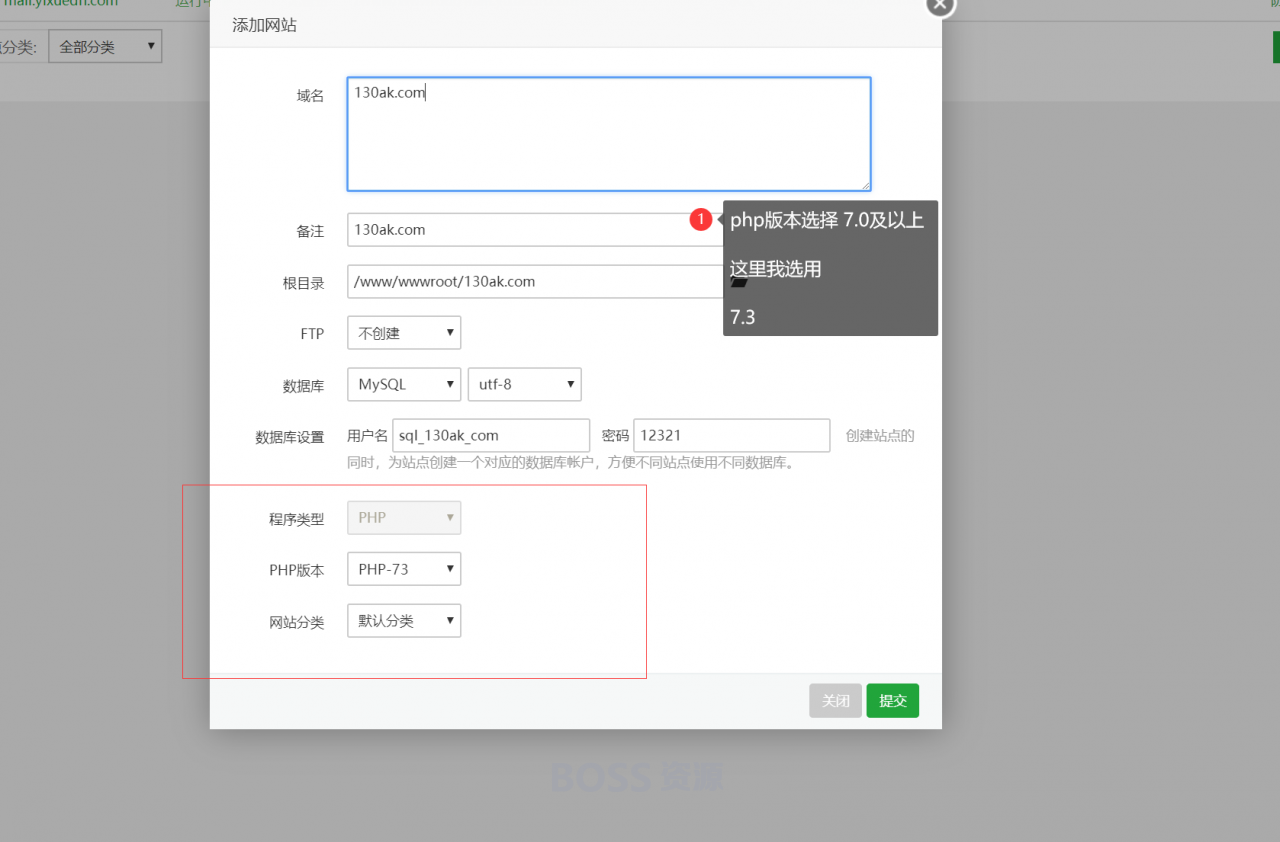Click the FTP label
This screenshot has height=842, width=1280.
(x=312, y=334)
